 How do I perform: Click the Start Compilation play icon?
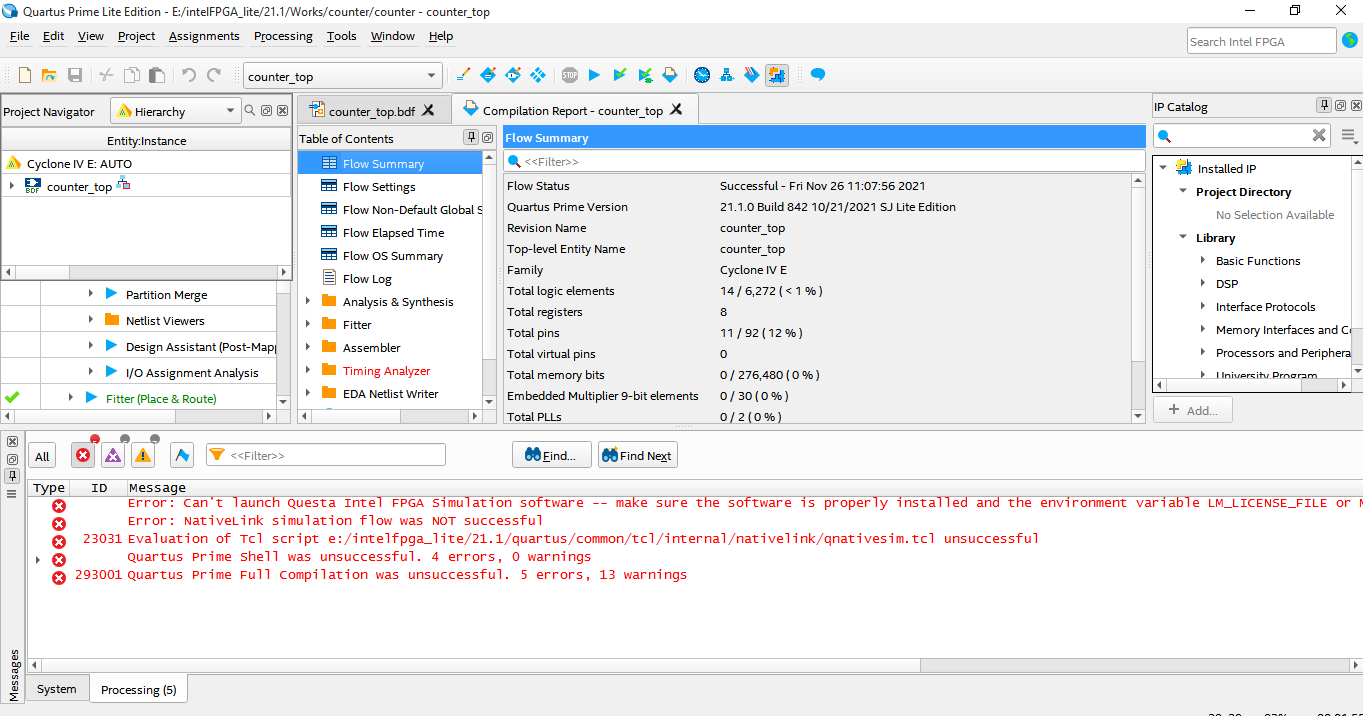[594, 75]
